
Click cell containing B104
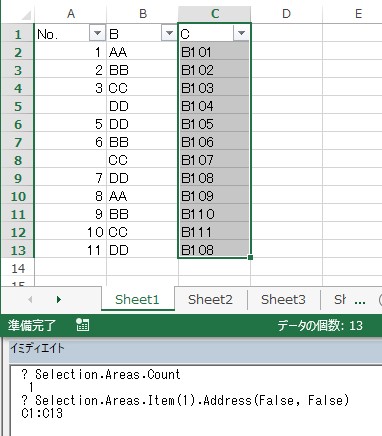214,105
